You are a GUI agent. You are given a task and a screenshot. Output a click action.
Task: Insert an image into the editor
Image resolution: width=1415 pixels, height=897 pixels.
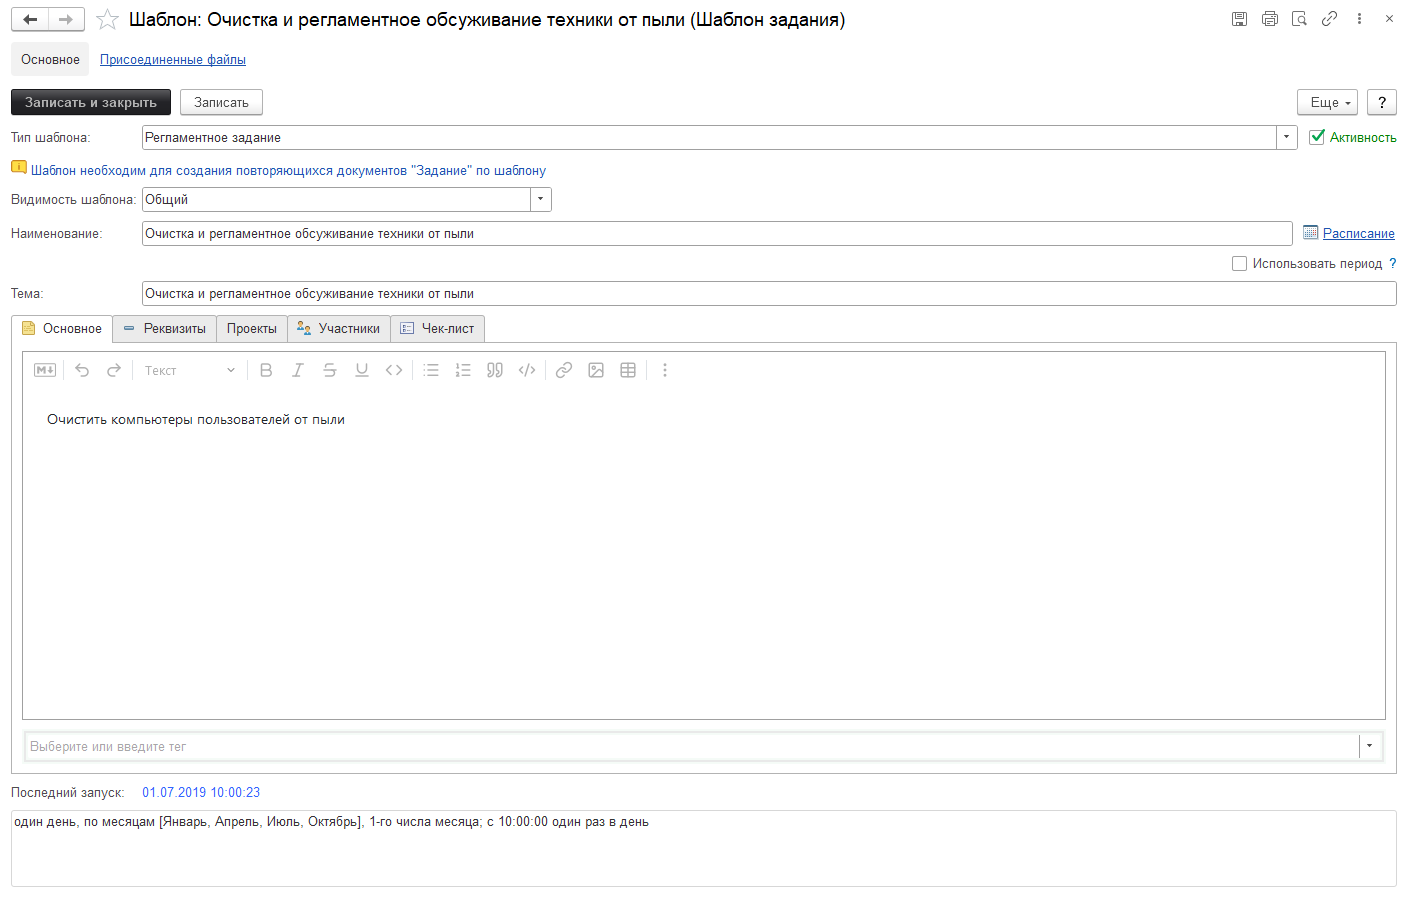596,370
